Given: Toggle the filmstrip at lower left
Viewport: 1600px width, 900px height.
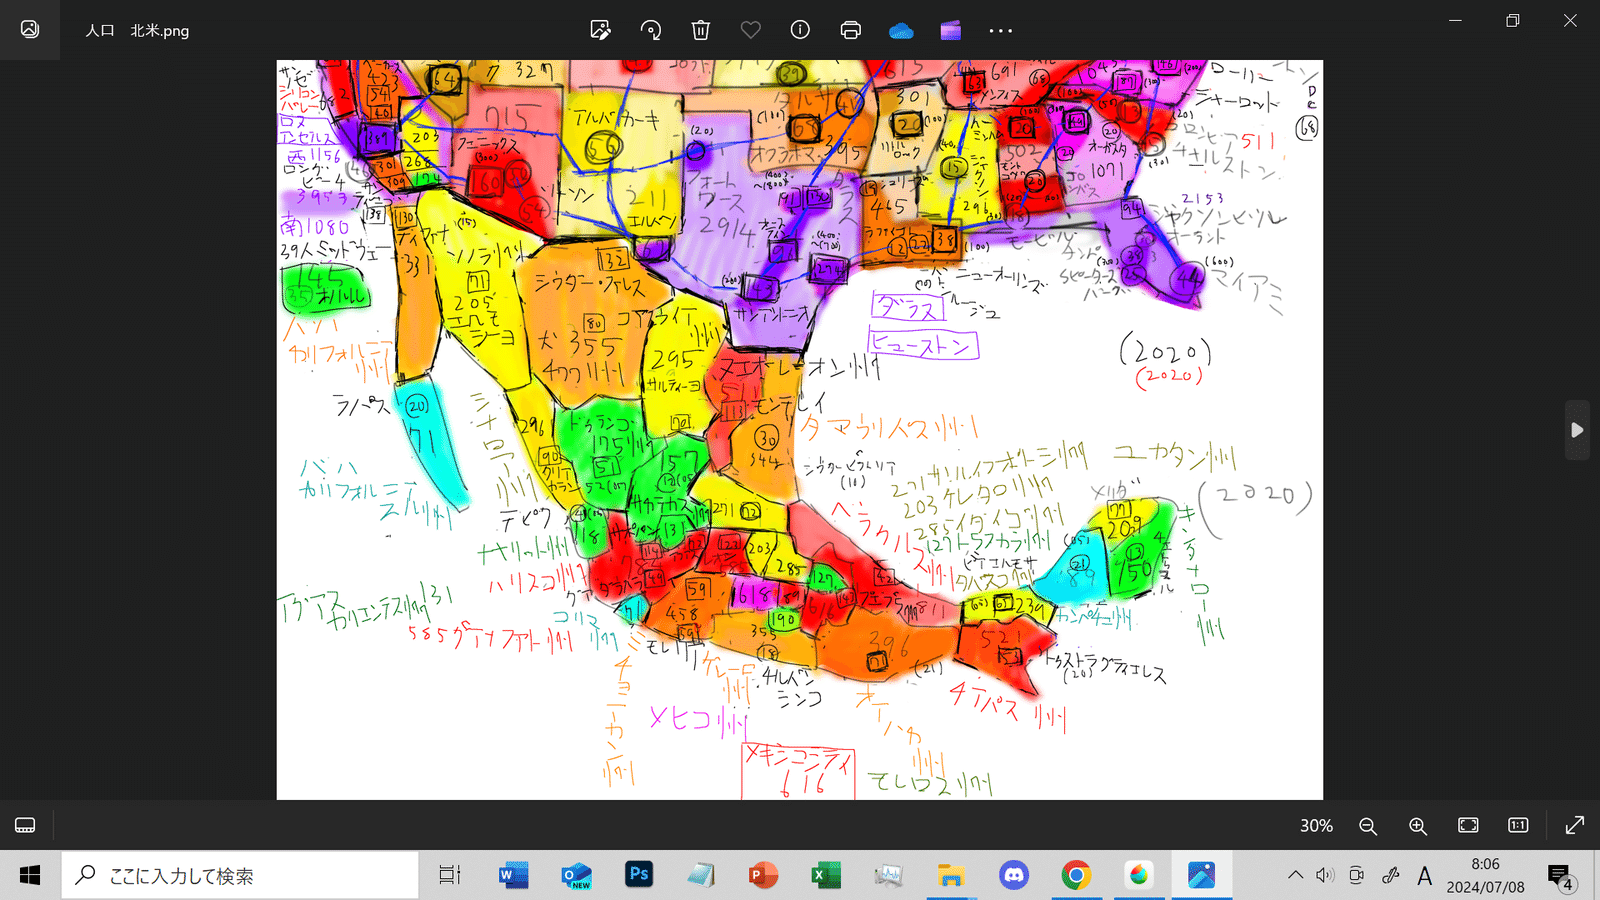Looking at the screenshot, I should click(x=25, y=825).
